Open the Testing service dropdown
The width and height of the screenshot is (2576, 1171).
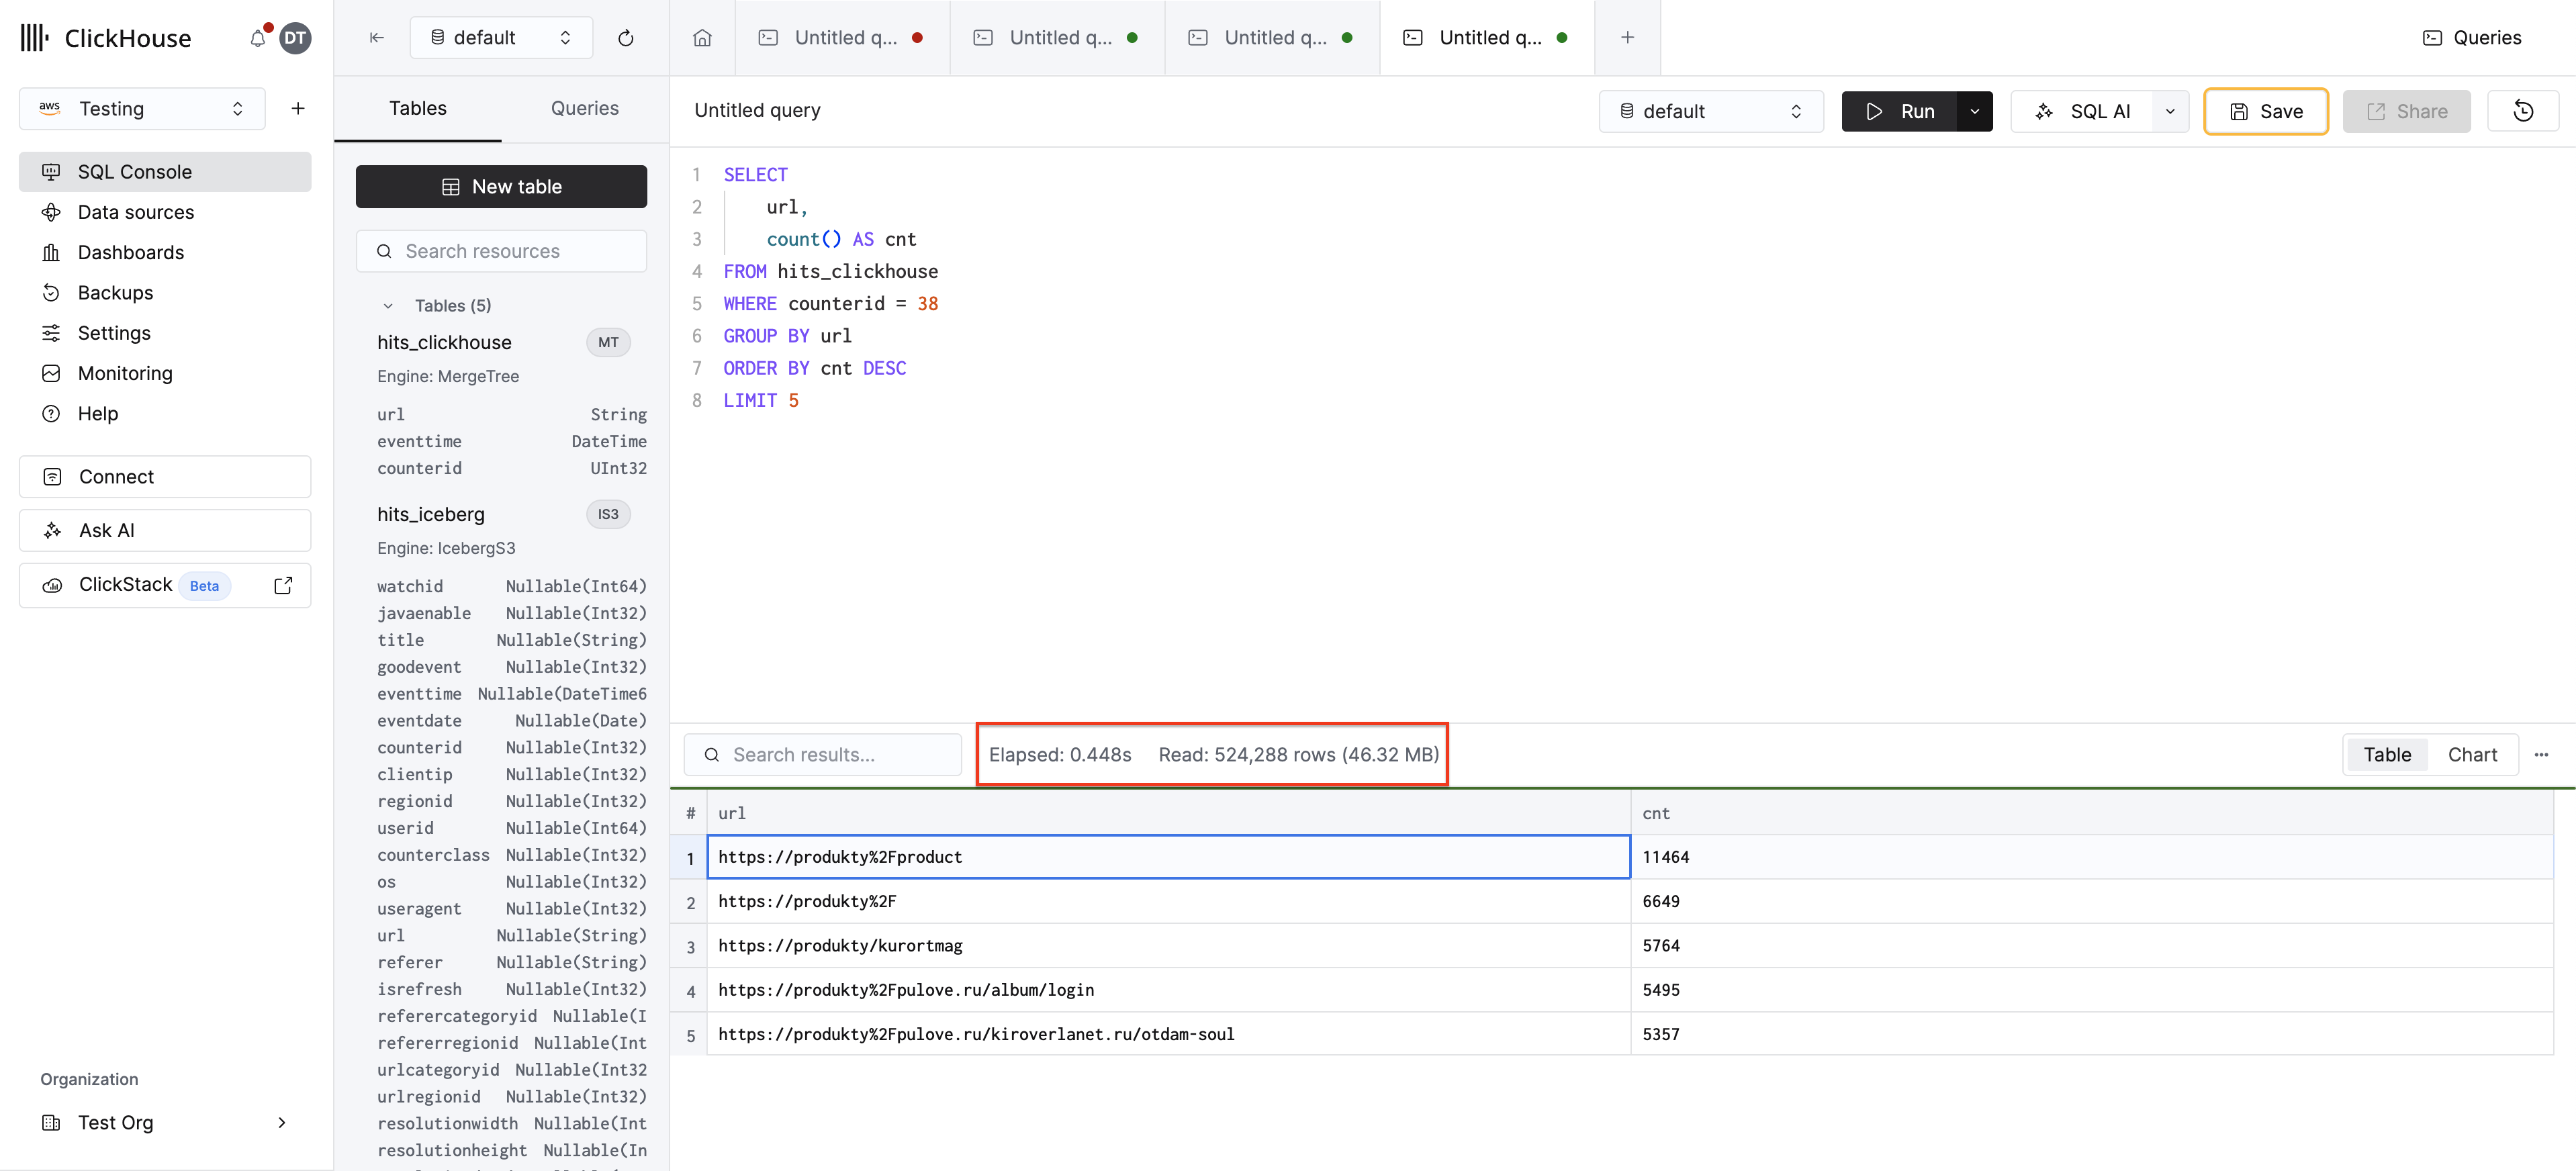click(142, 109)
